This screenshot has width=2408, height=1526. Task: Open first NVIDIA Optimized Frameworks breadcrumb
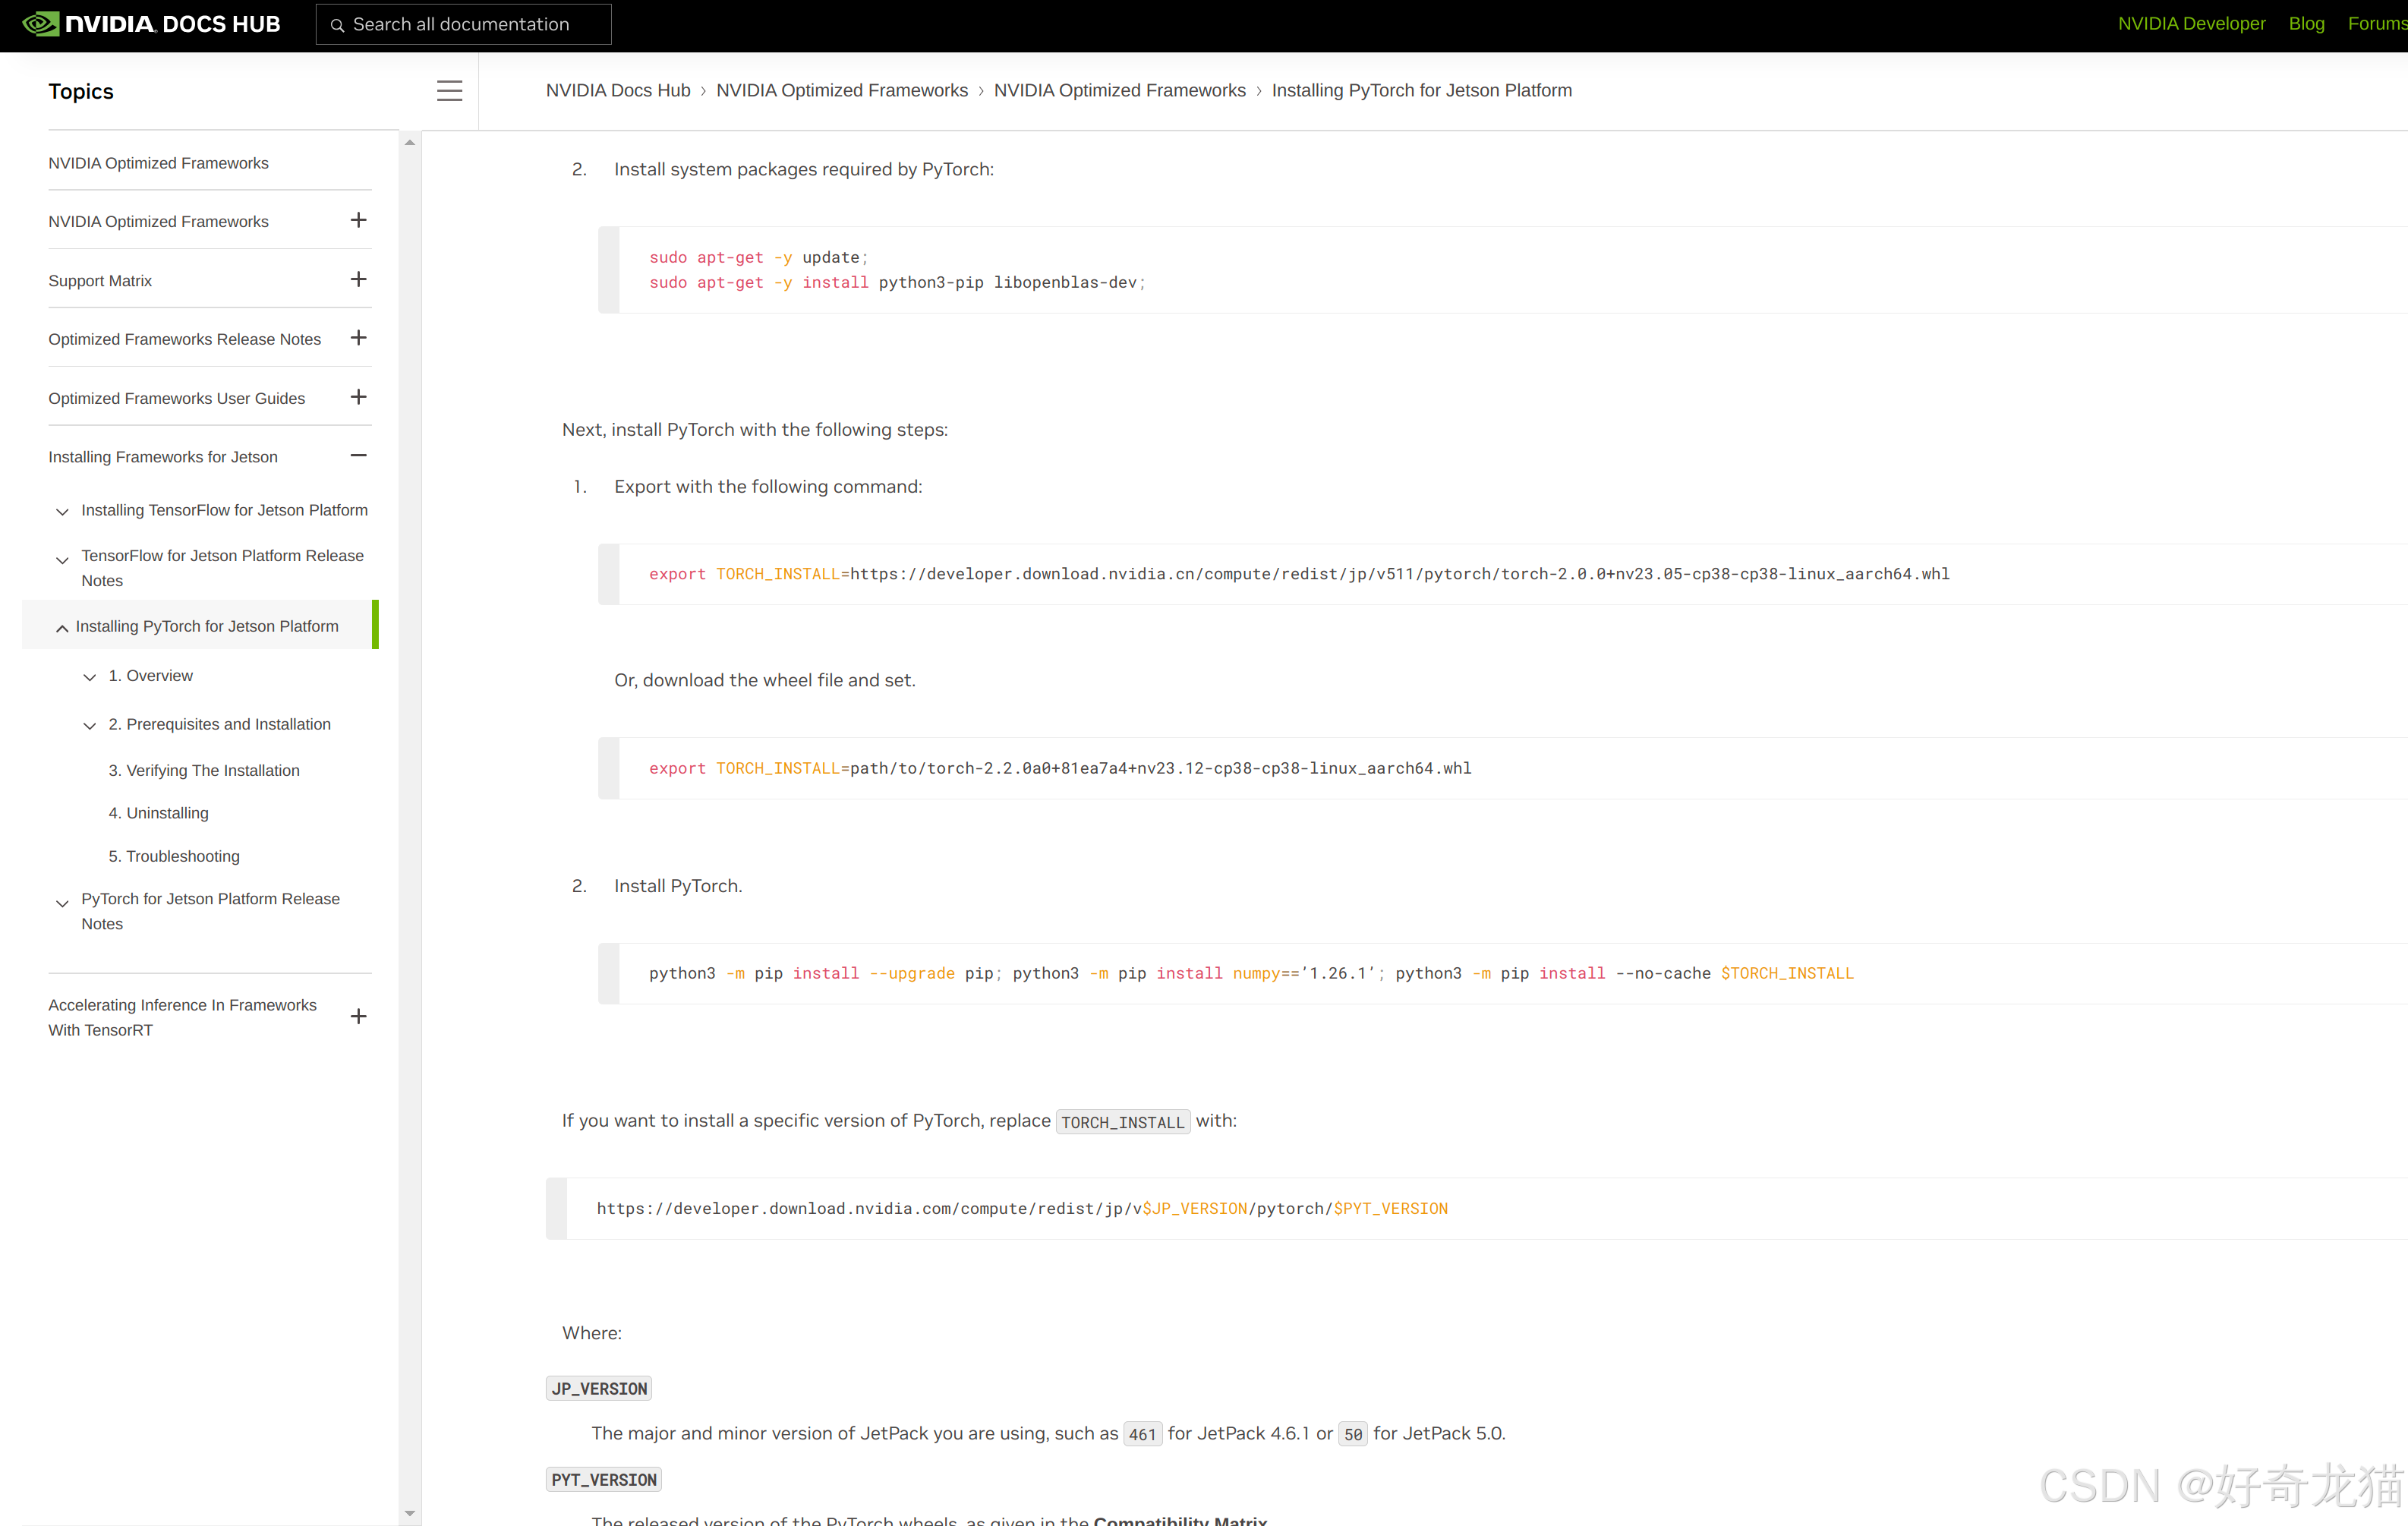[842, 90]
